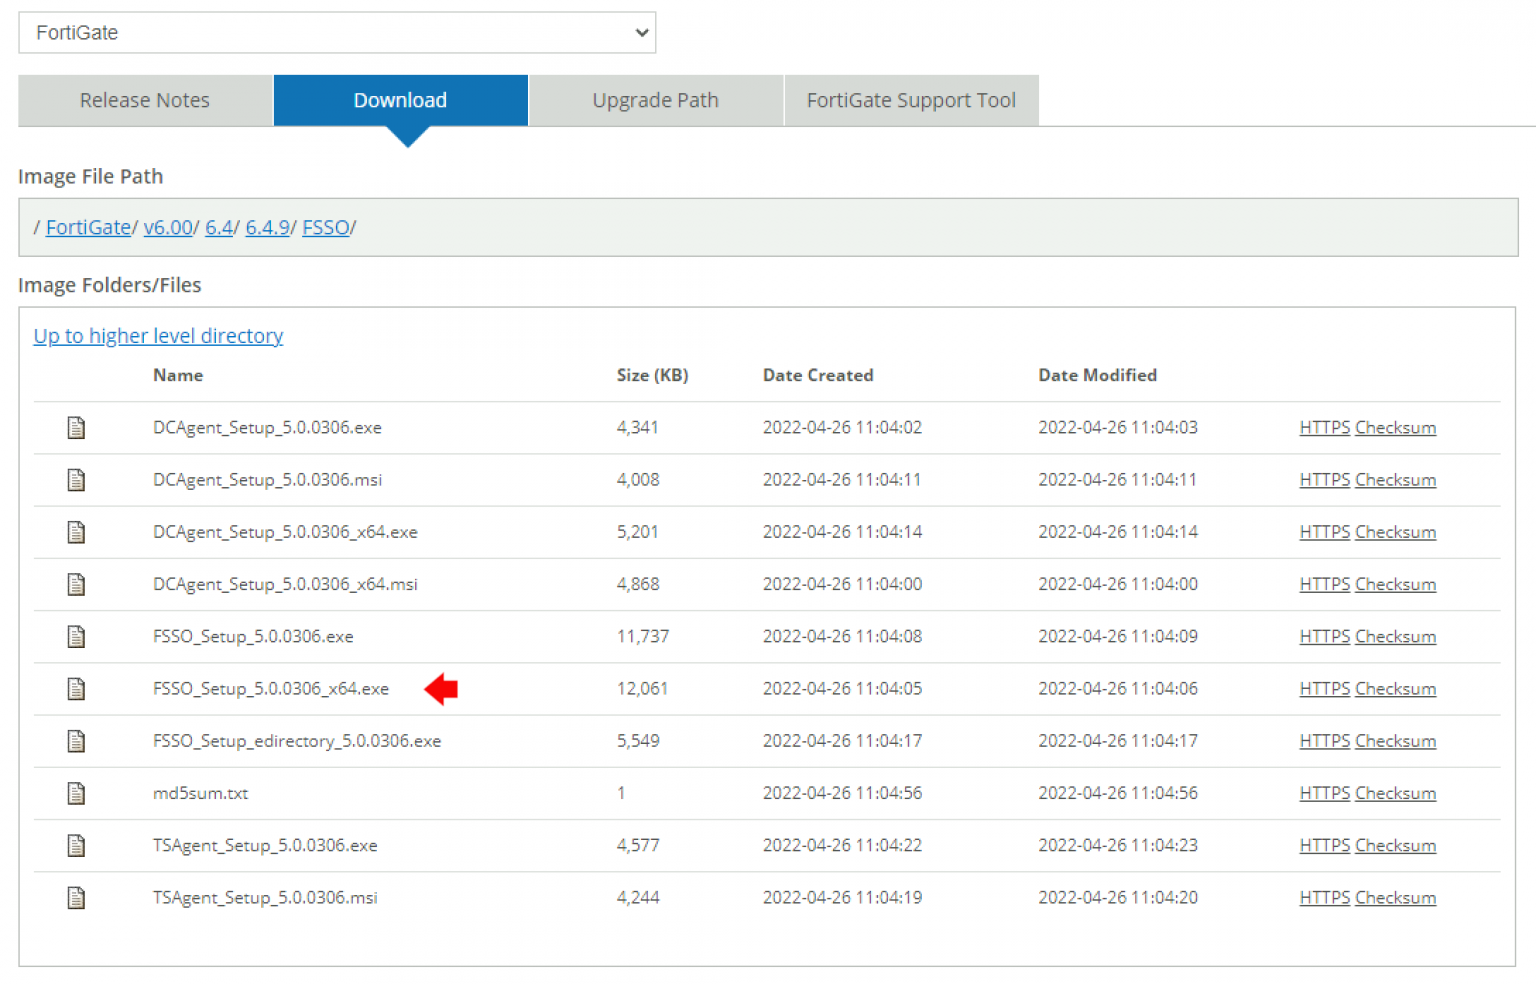Expand the product list to change from FortiGate
This screenshot has width=1536, height=984.
337,32
